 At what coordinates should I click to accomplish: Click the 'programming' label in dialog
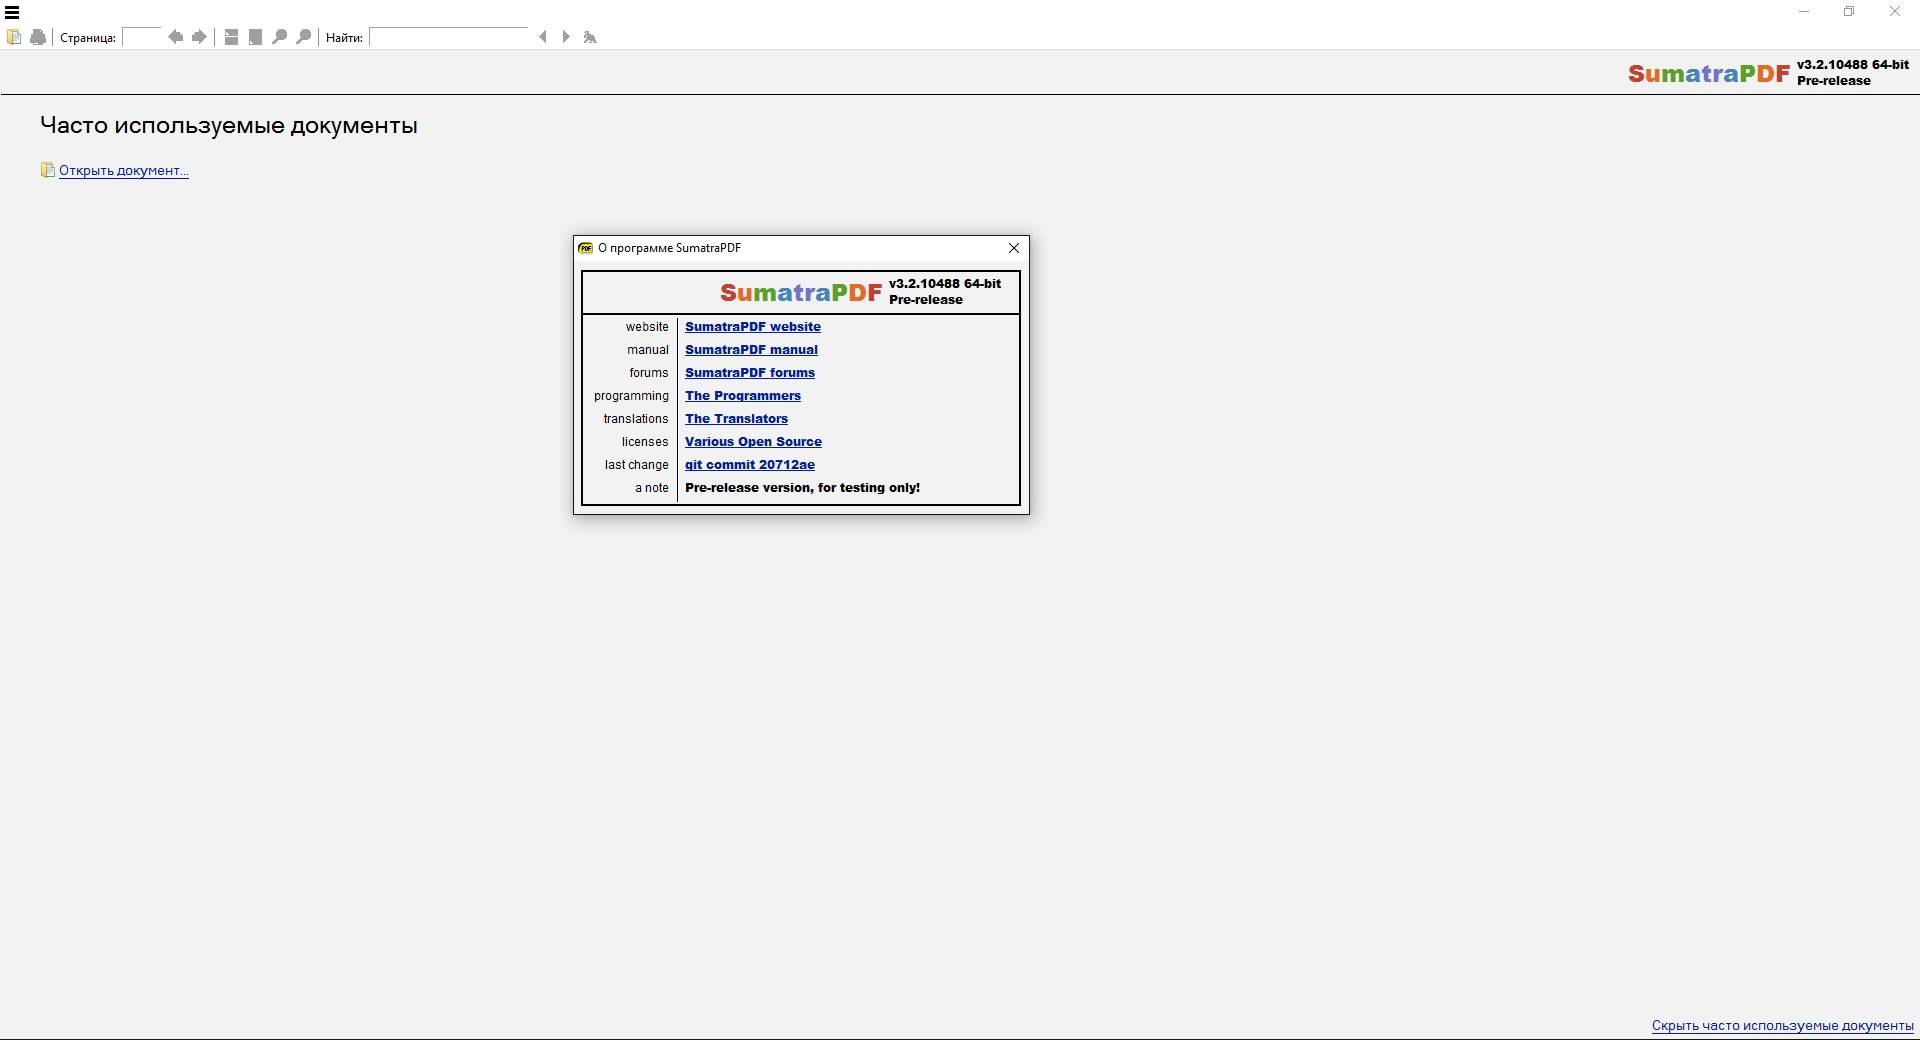[x=631, y=396]
